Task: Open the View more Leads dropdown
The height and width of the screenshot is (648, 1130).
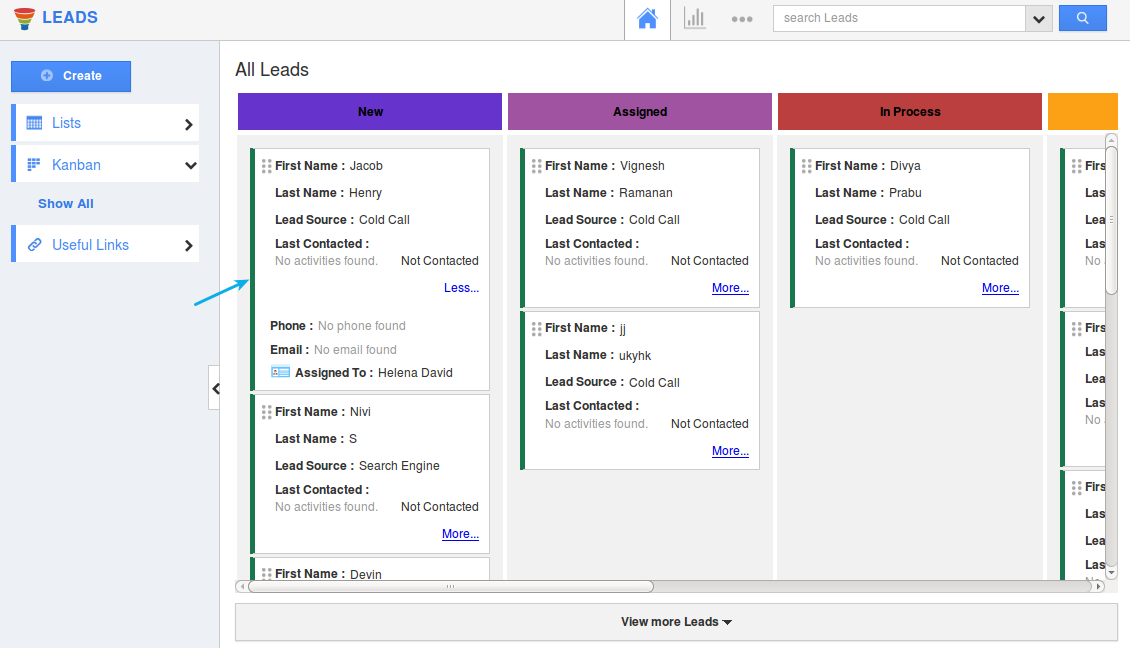Action: point(676,621)
